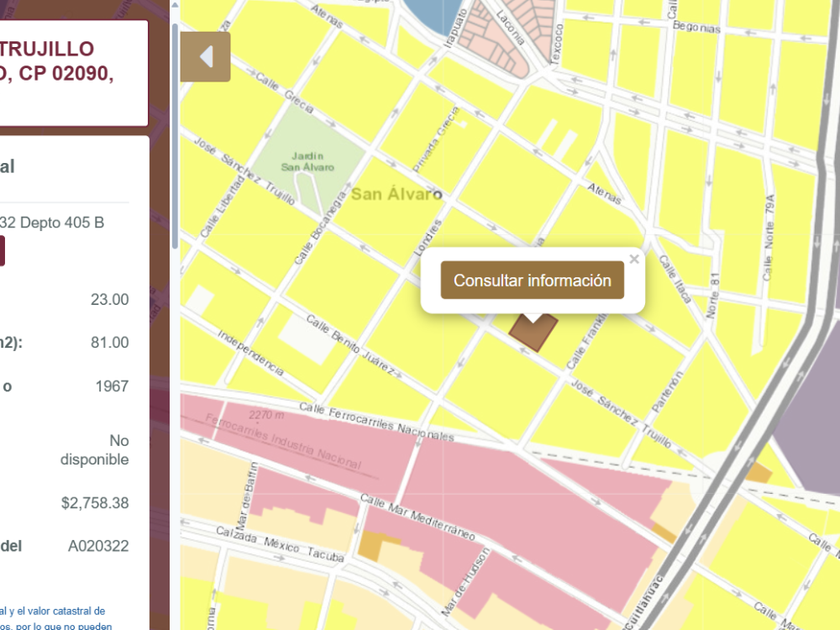This screenshot has width=840, height=630.
Task: Close the Consultar información popup
Action: [634, 260]
